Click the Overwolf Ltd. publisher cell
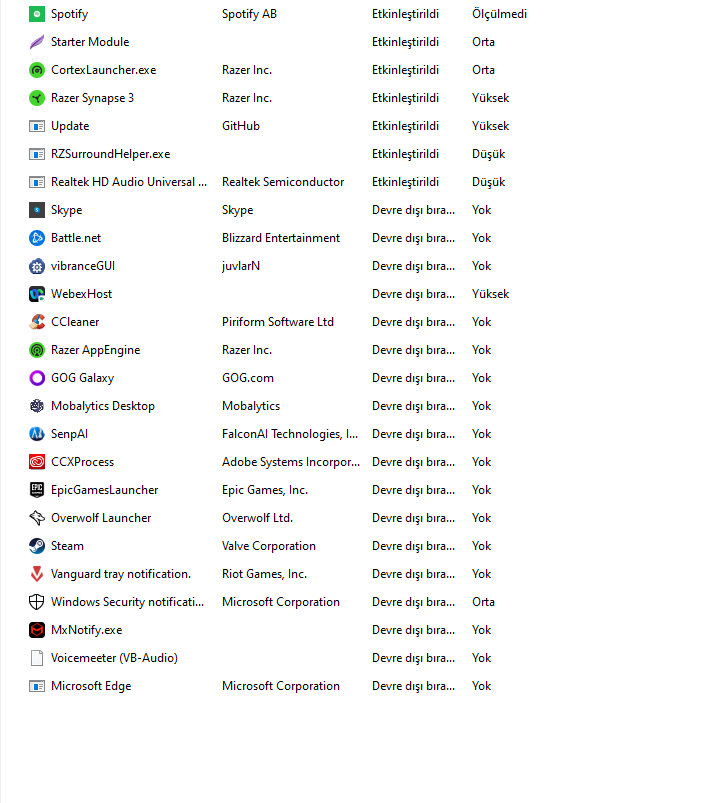This screenshot has height=803, width=723. point(258,518)
